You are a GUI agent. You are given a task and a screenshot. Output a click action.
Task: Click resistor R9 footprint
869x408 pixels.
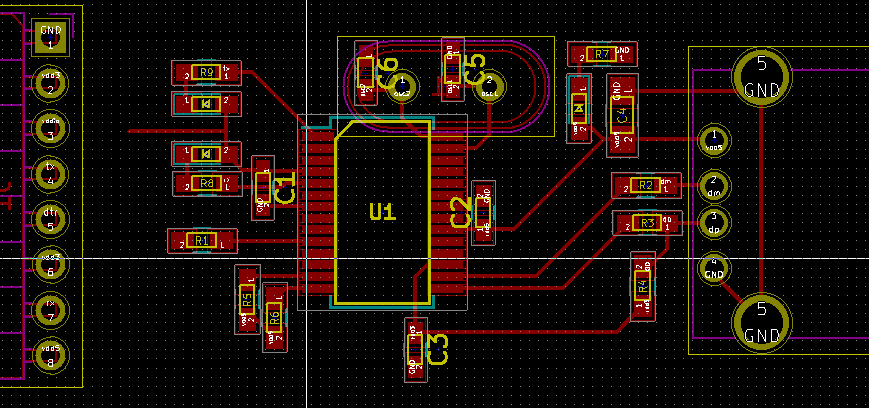click(207, 73)
